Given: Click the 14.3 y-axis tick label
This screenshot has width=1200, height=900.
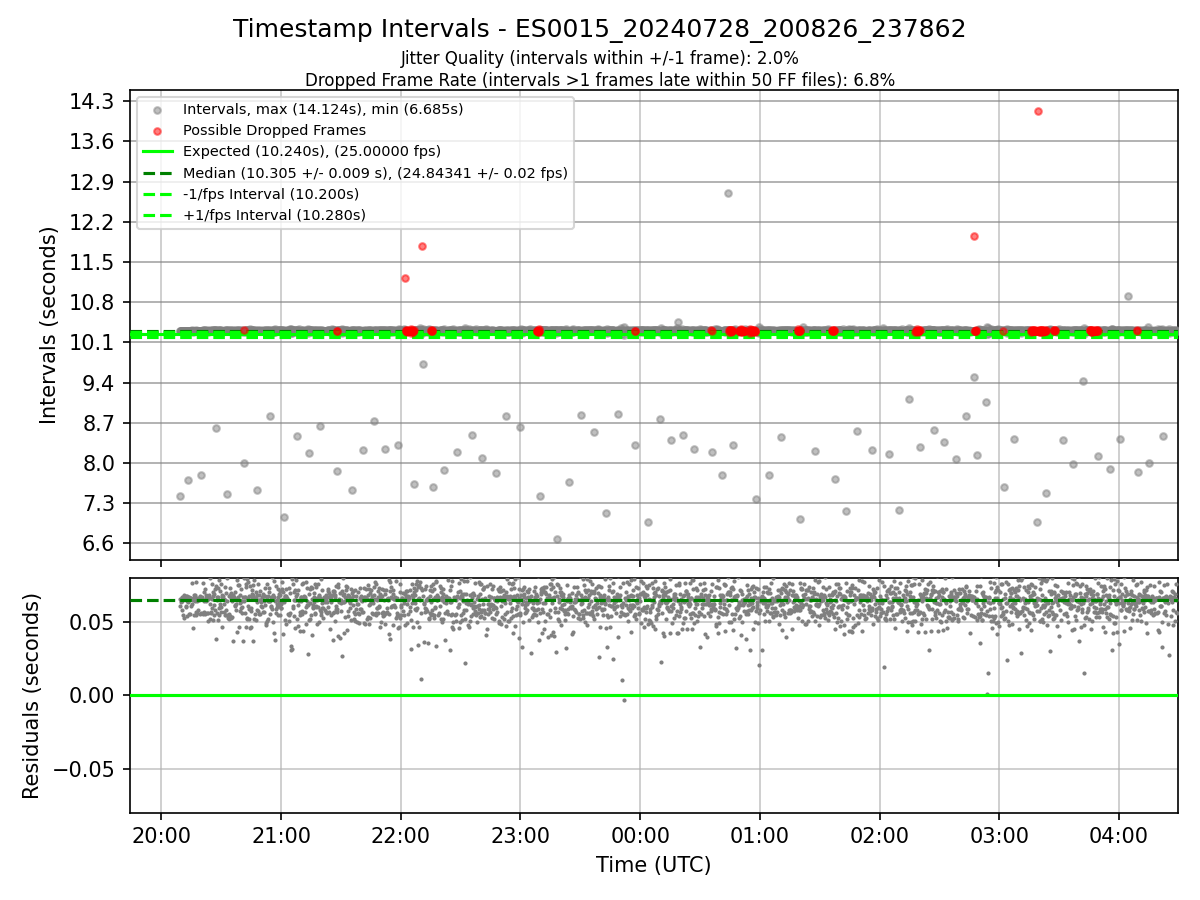Looking at the screenshot, I should click(93, 101).
